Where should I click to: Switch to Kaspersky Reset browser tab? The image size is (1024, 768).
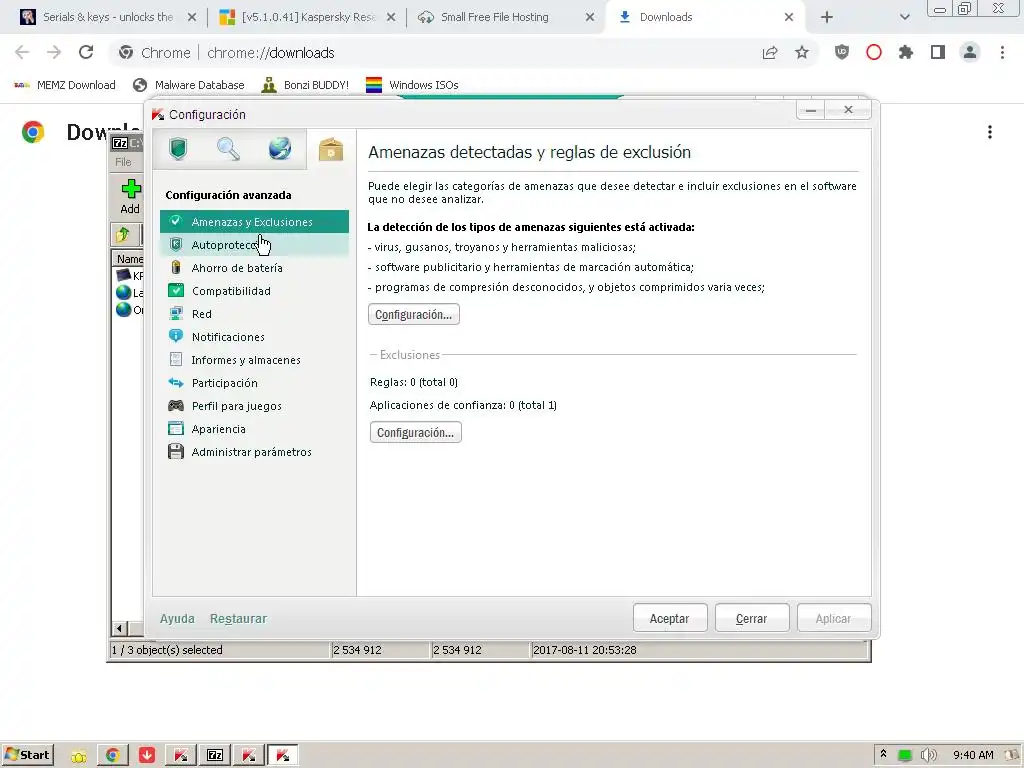pos(307,17)
